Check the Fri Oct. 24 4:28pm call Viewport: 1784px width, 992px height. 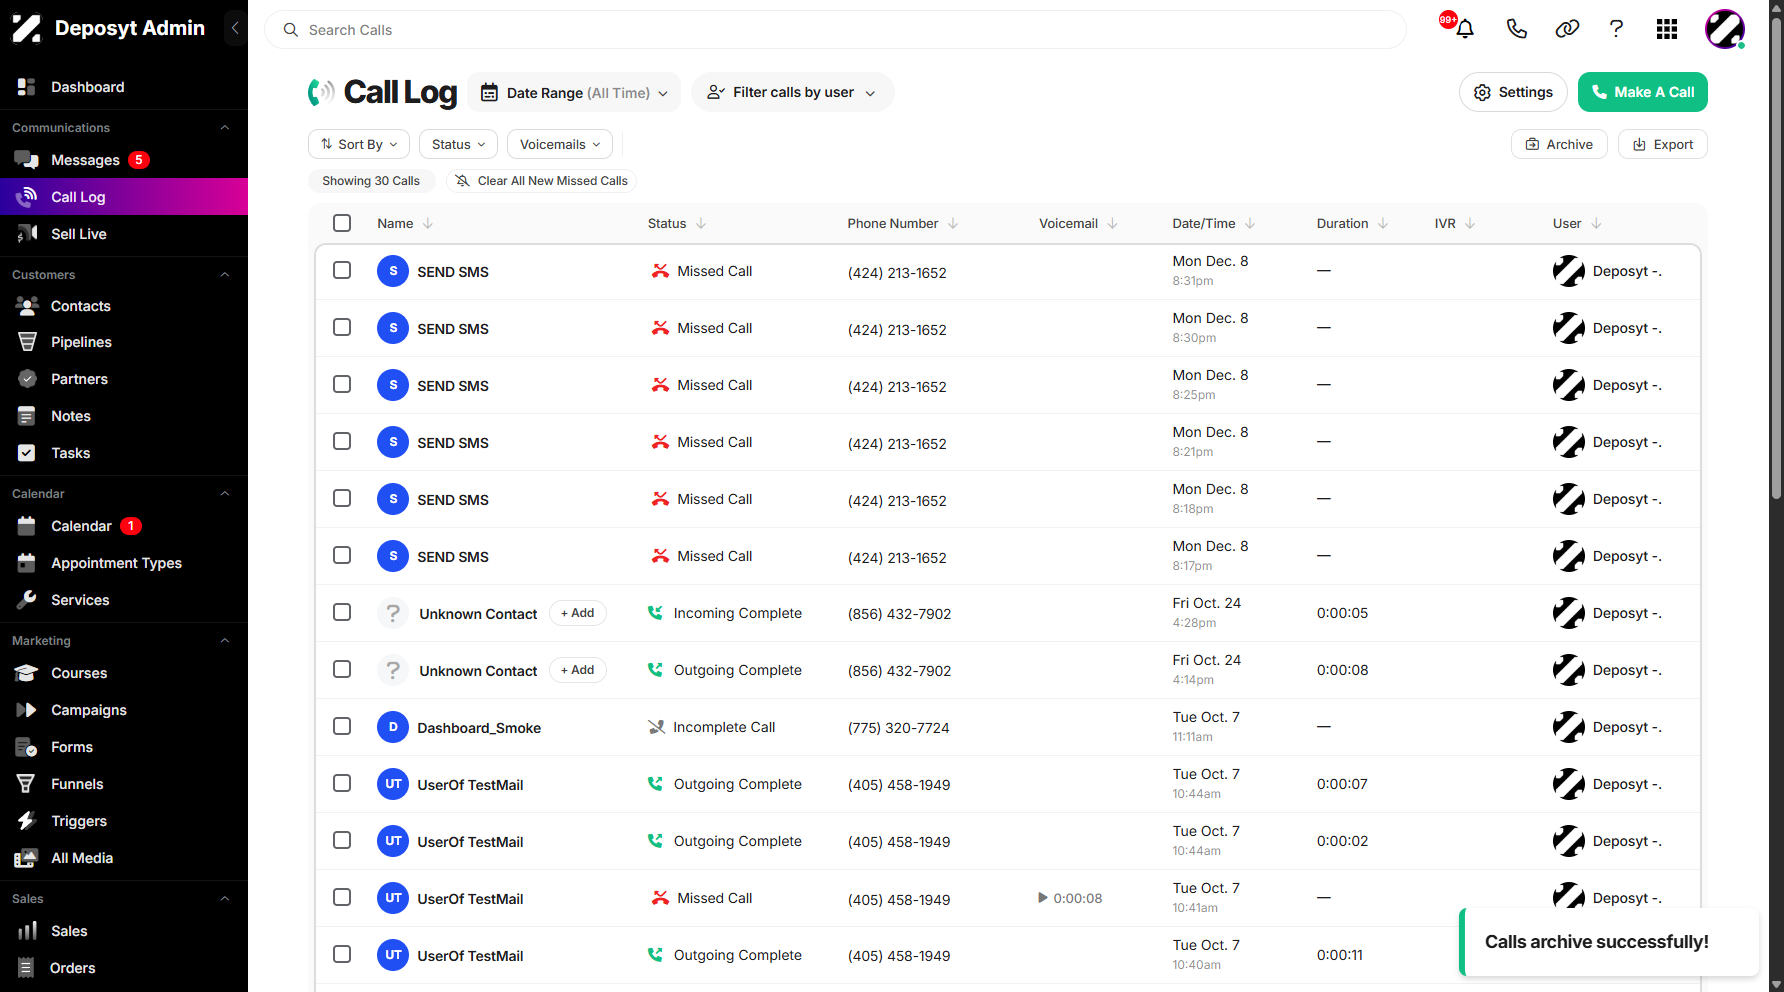[x=342, y=612]
